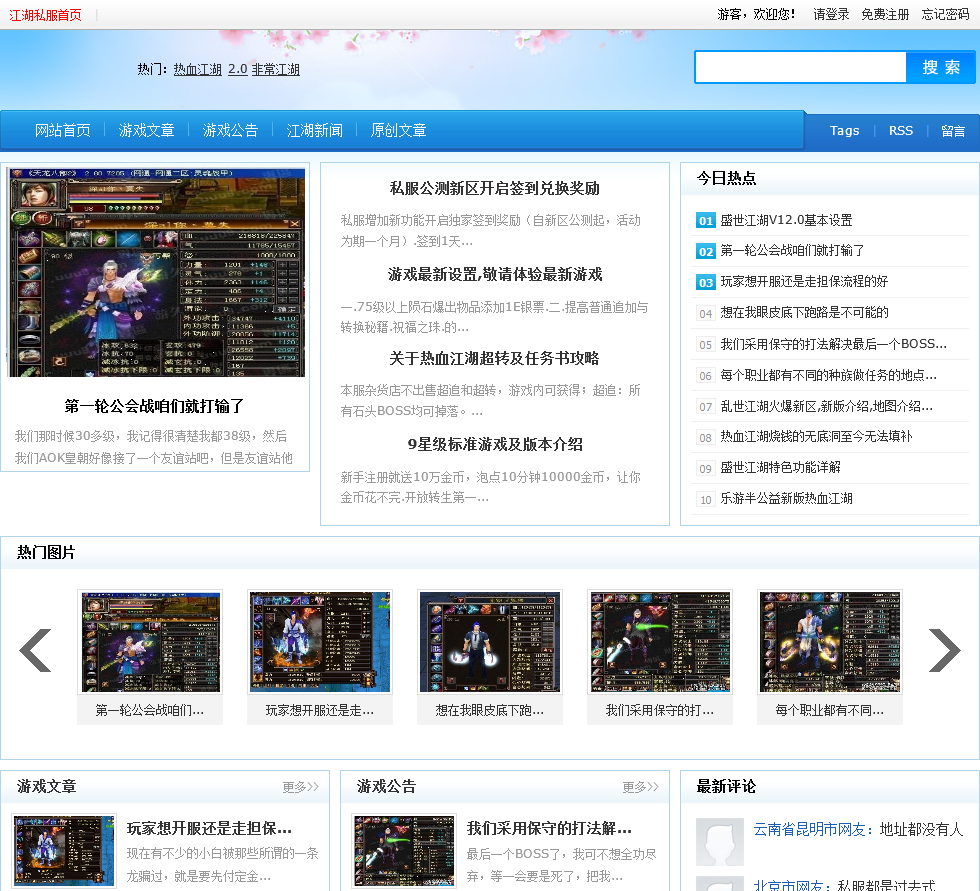Open carousel thumbnail 我们采用保守的打...

(x=660, y=642)
